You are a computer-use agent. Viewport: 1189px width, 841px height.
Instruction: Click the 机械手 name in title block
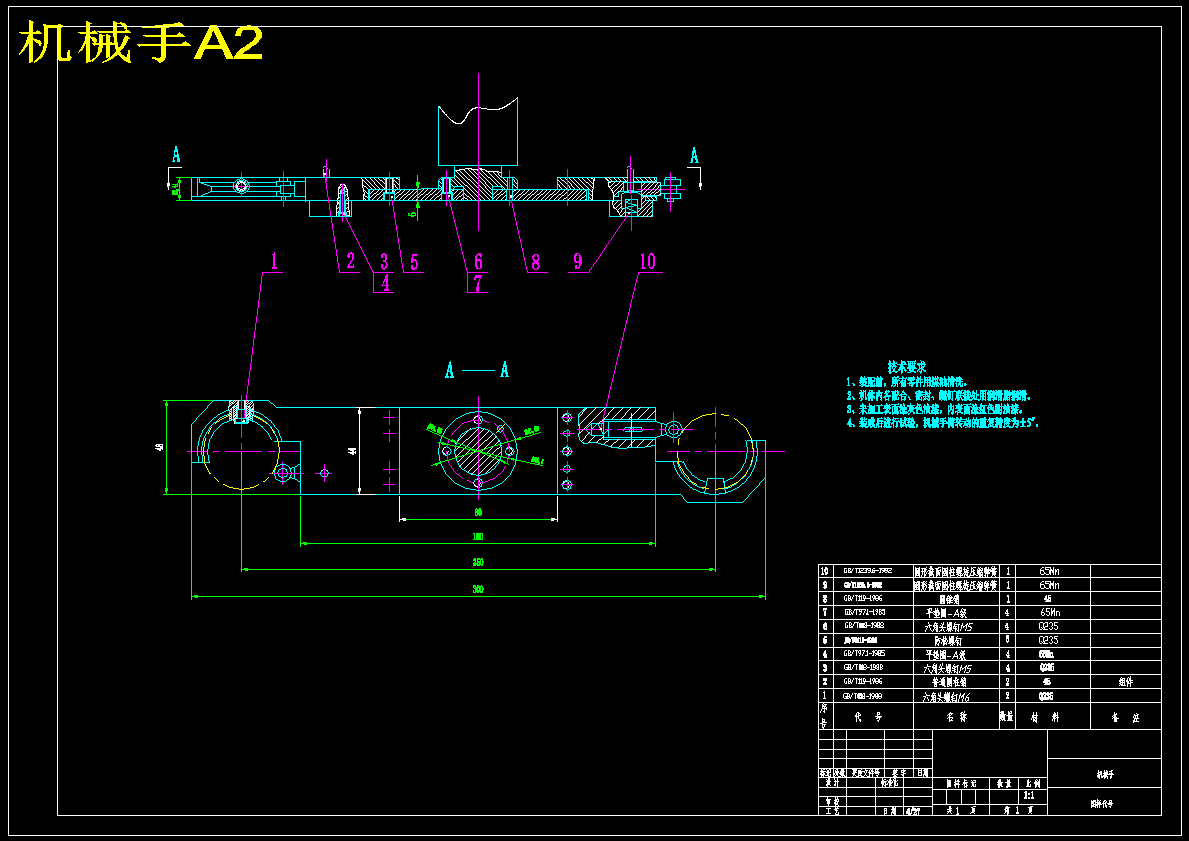(x=1104, y=775)
